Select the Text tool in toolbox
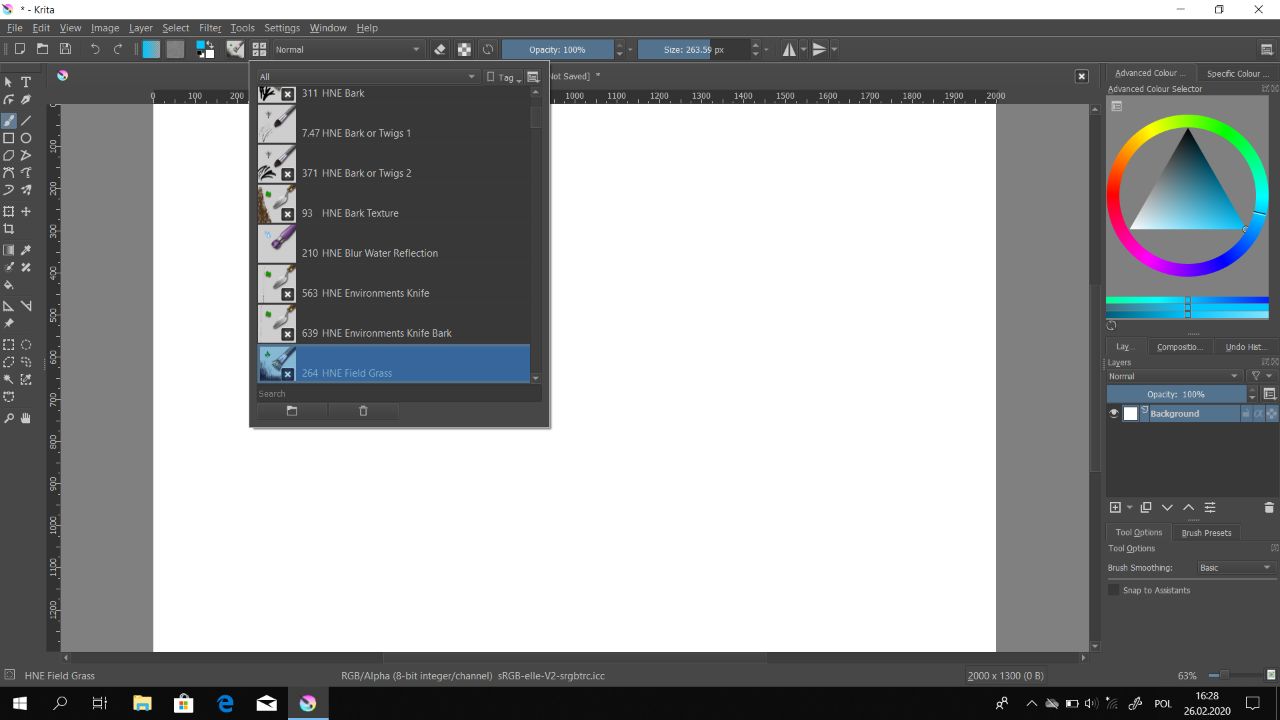The height and width of the screenshot is (720, 1280). [x=26, y=82]
